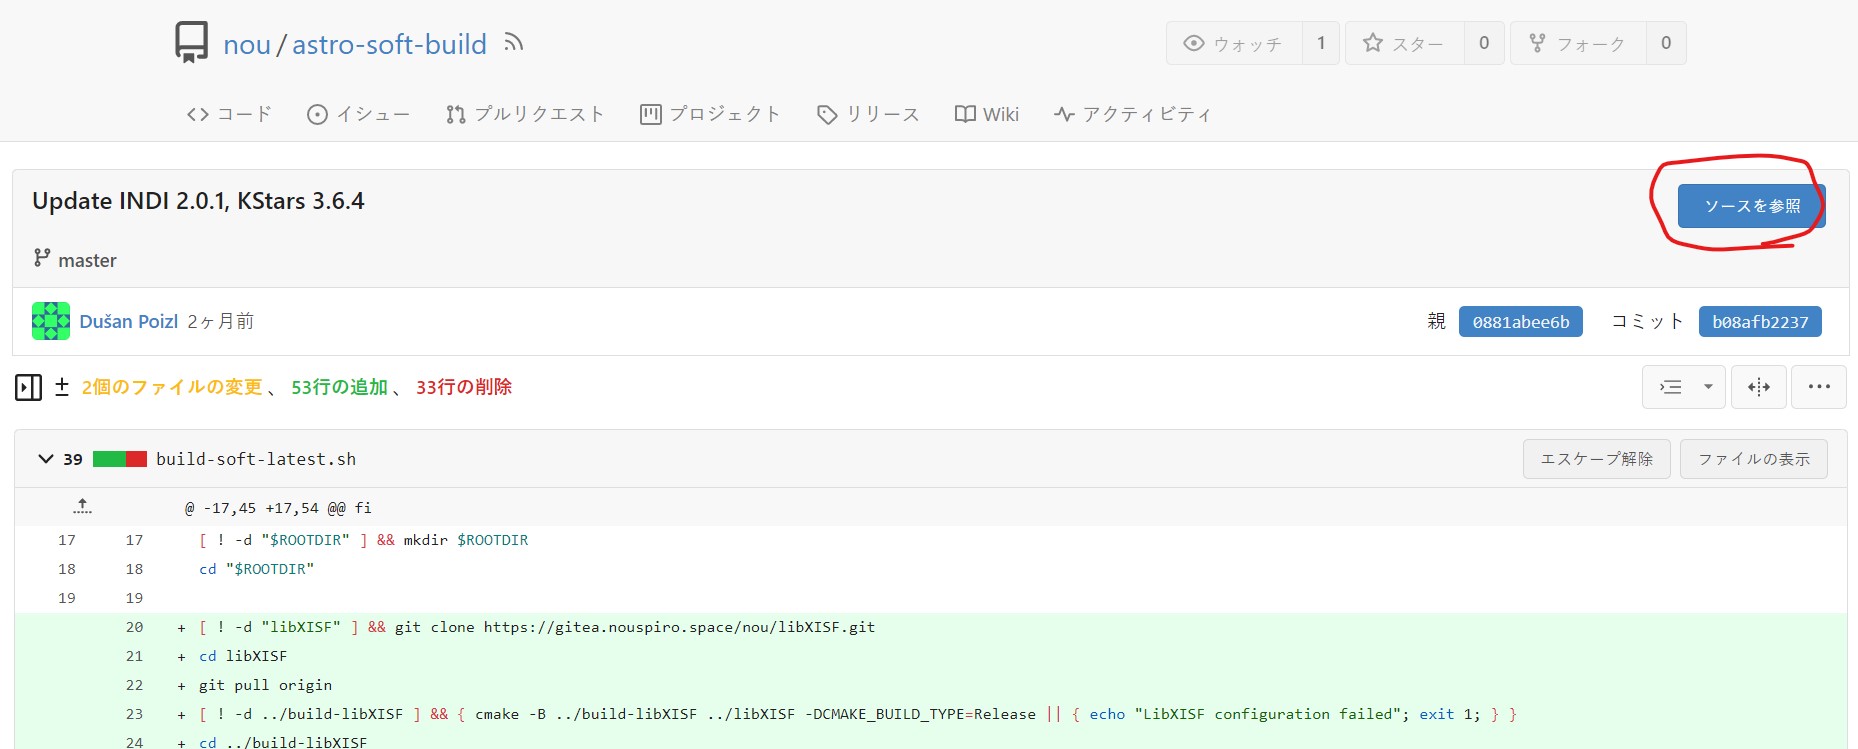Click the repository icon beside nou
This screenshot has height=749, width=1858.
(192, 43)
